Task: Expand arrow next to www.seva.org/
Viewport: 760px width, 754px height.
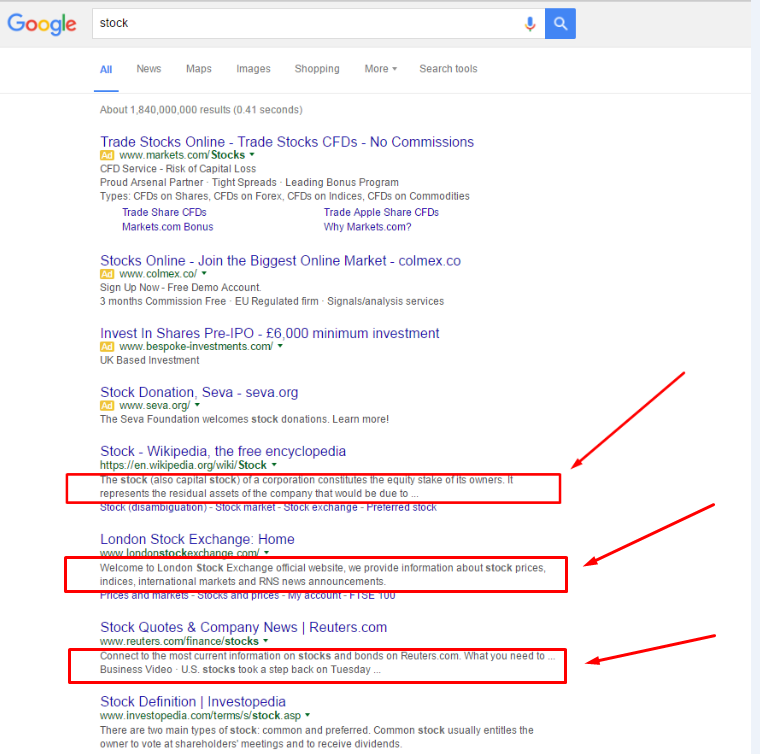Action: pos(197,405)
